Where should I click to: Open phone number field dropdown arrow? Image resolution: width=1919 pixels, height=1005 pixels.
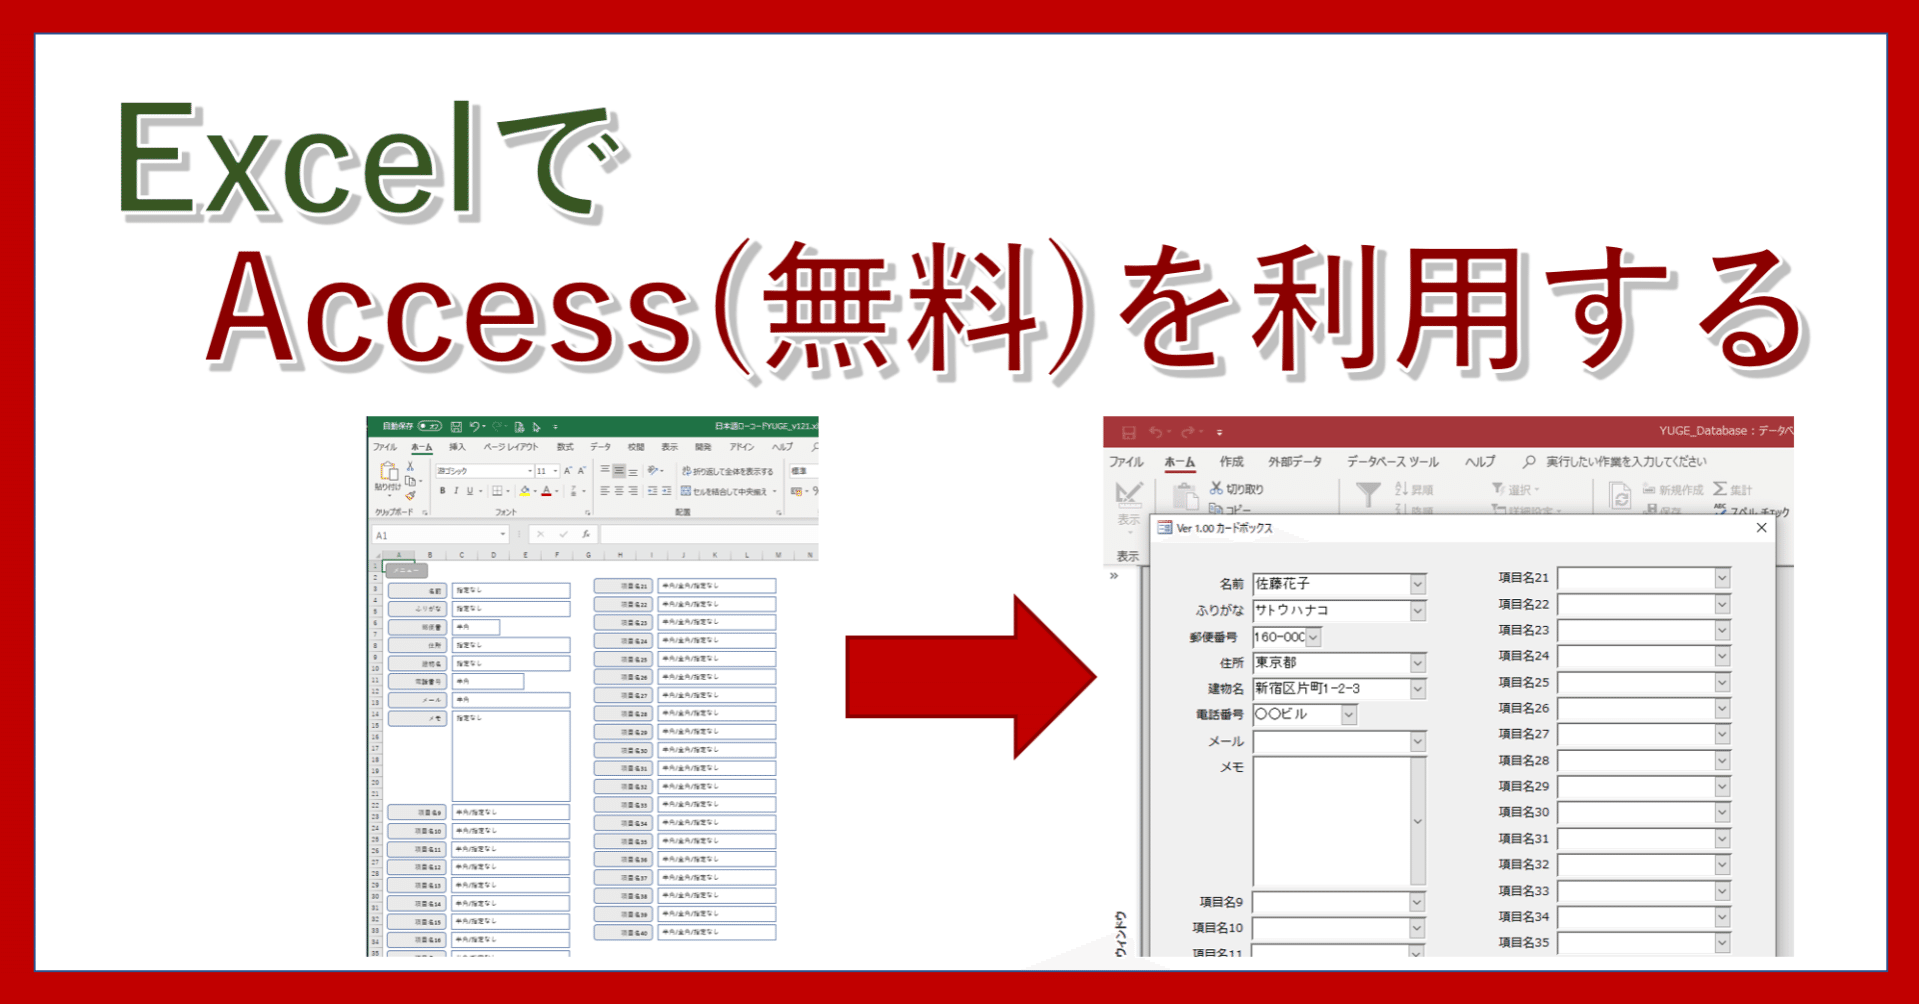coord(1349,715)
